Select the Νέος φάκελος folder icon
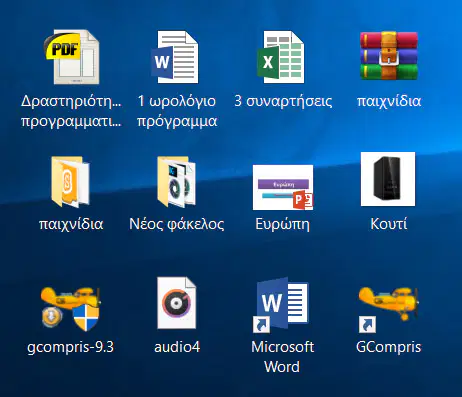Viewport: 462px width, 397px height. click(176, 182)
